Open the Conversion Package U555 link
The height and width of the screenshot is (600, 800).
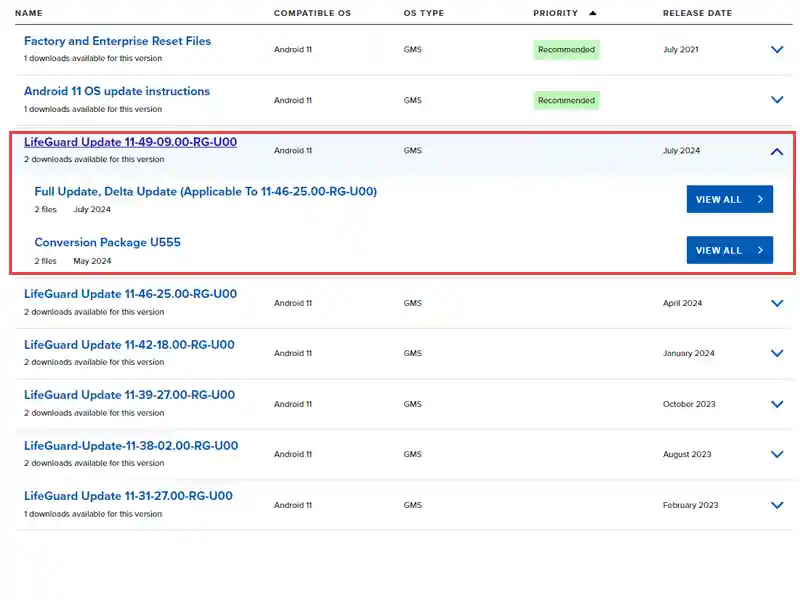(x=108, y=242)
